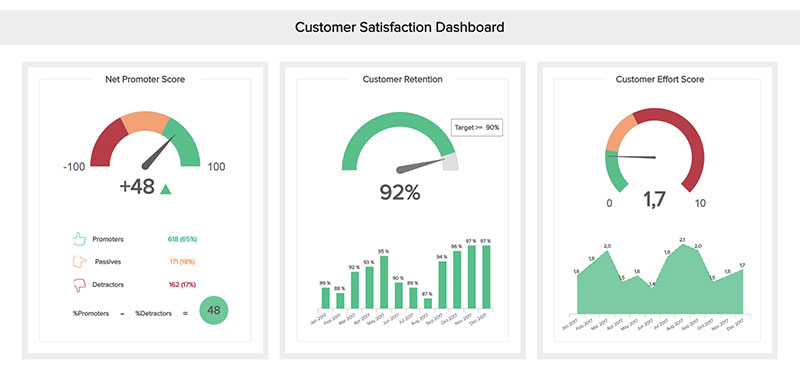Click the Customer Satisfaction Dashboard title
This screenshot has height=371, width=800.
click(399, 27)
